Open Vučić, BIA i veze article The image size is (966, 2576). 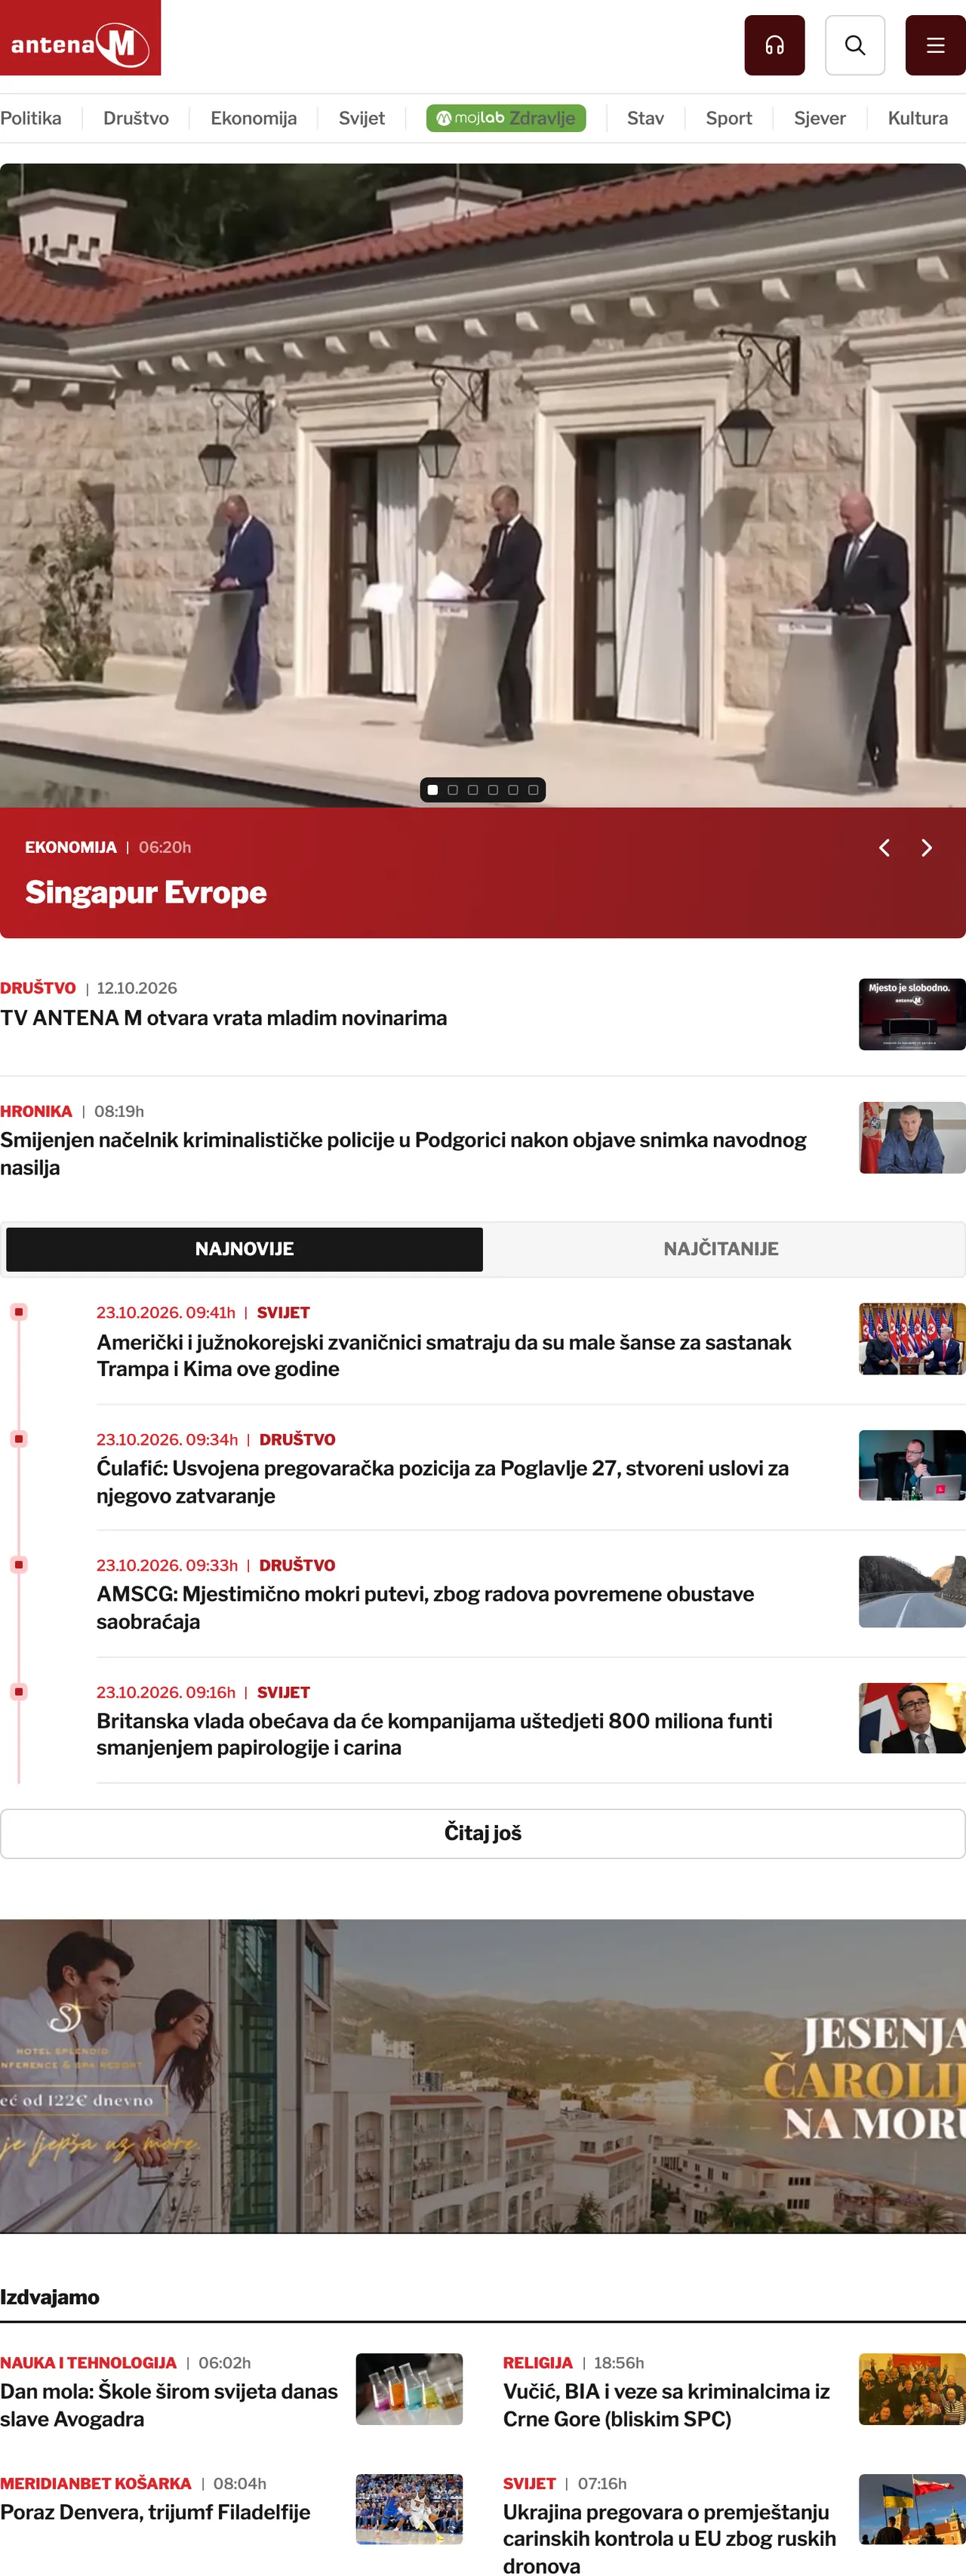666,2405
